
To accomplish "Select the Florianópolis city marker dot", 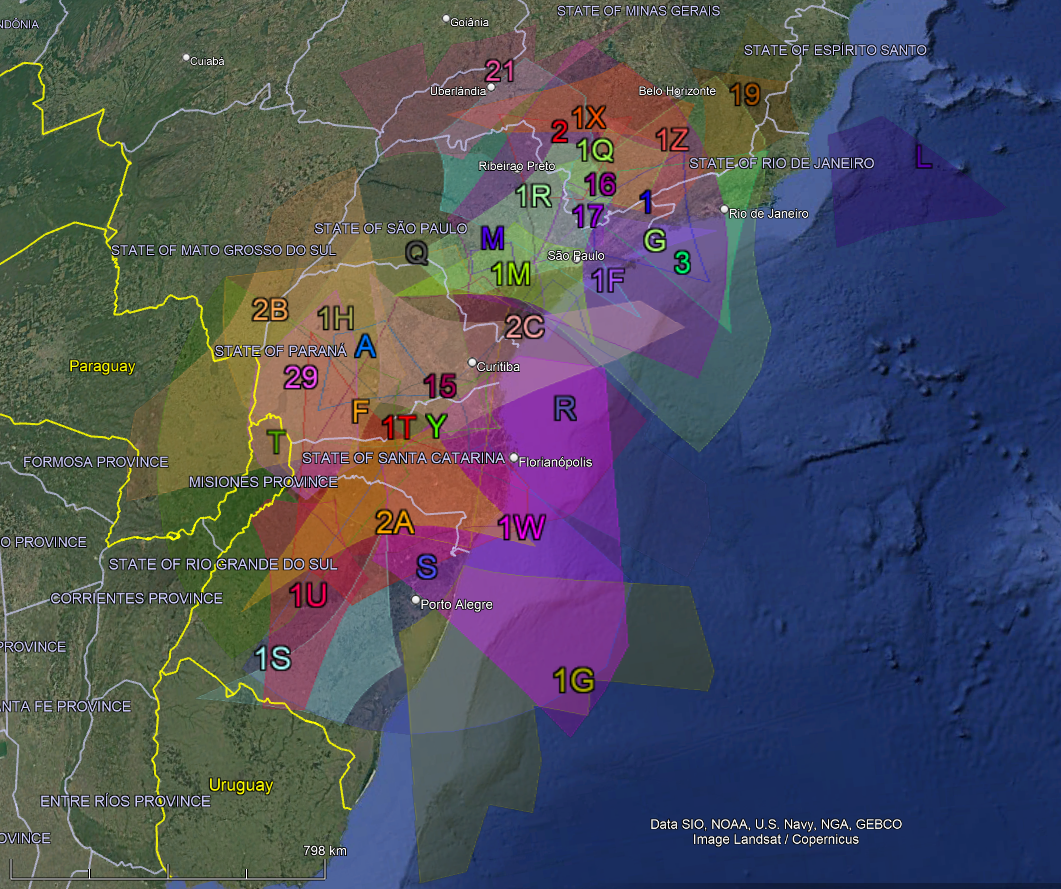I will tap(514, 458).
